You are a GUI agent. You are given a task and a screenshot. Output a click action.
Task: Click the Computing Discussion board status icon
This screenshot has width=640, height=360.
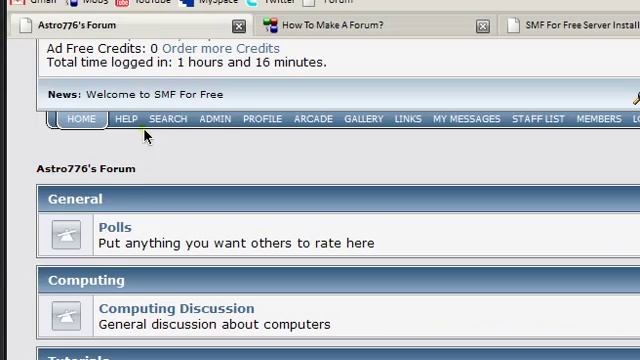(x=66, y=316)
